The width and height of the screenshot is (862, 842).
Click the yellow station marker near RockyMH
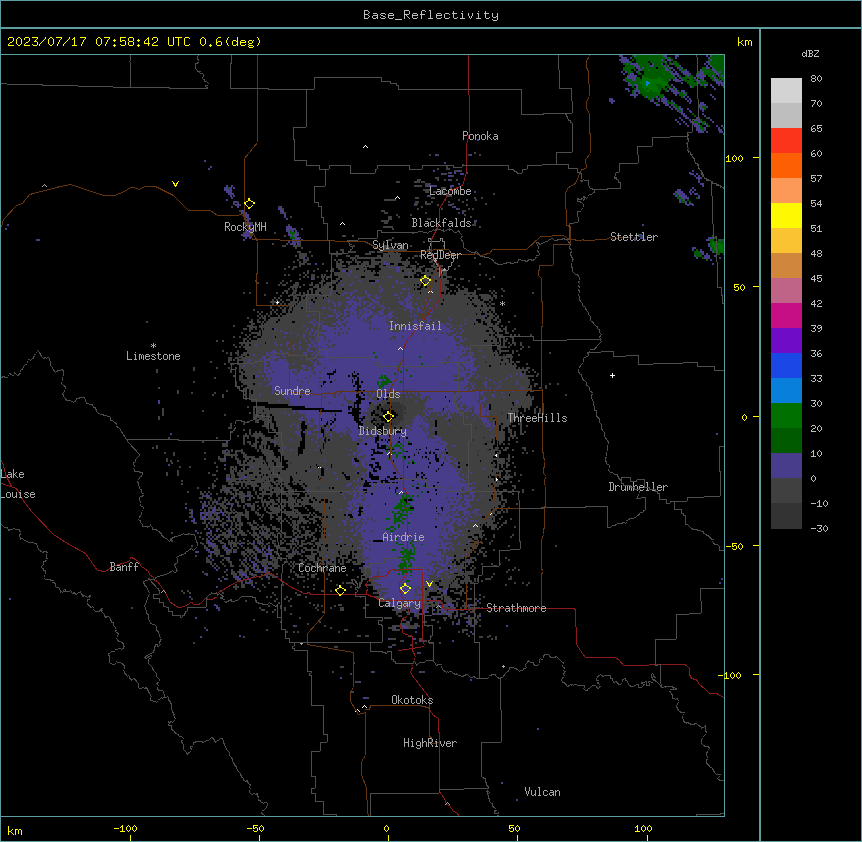coord(250,204)
